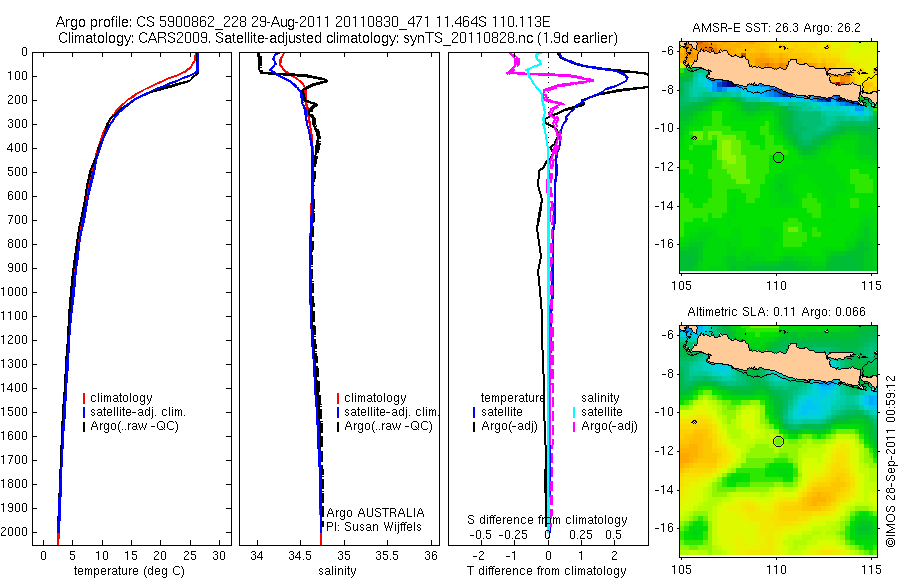The image size is (900, 580).
Task: Click cyan salinity satellite legend marker
Action: click(x=574, y=412)
